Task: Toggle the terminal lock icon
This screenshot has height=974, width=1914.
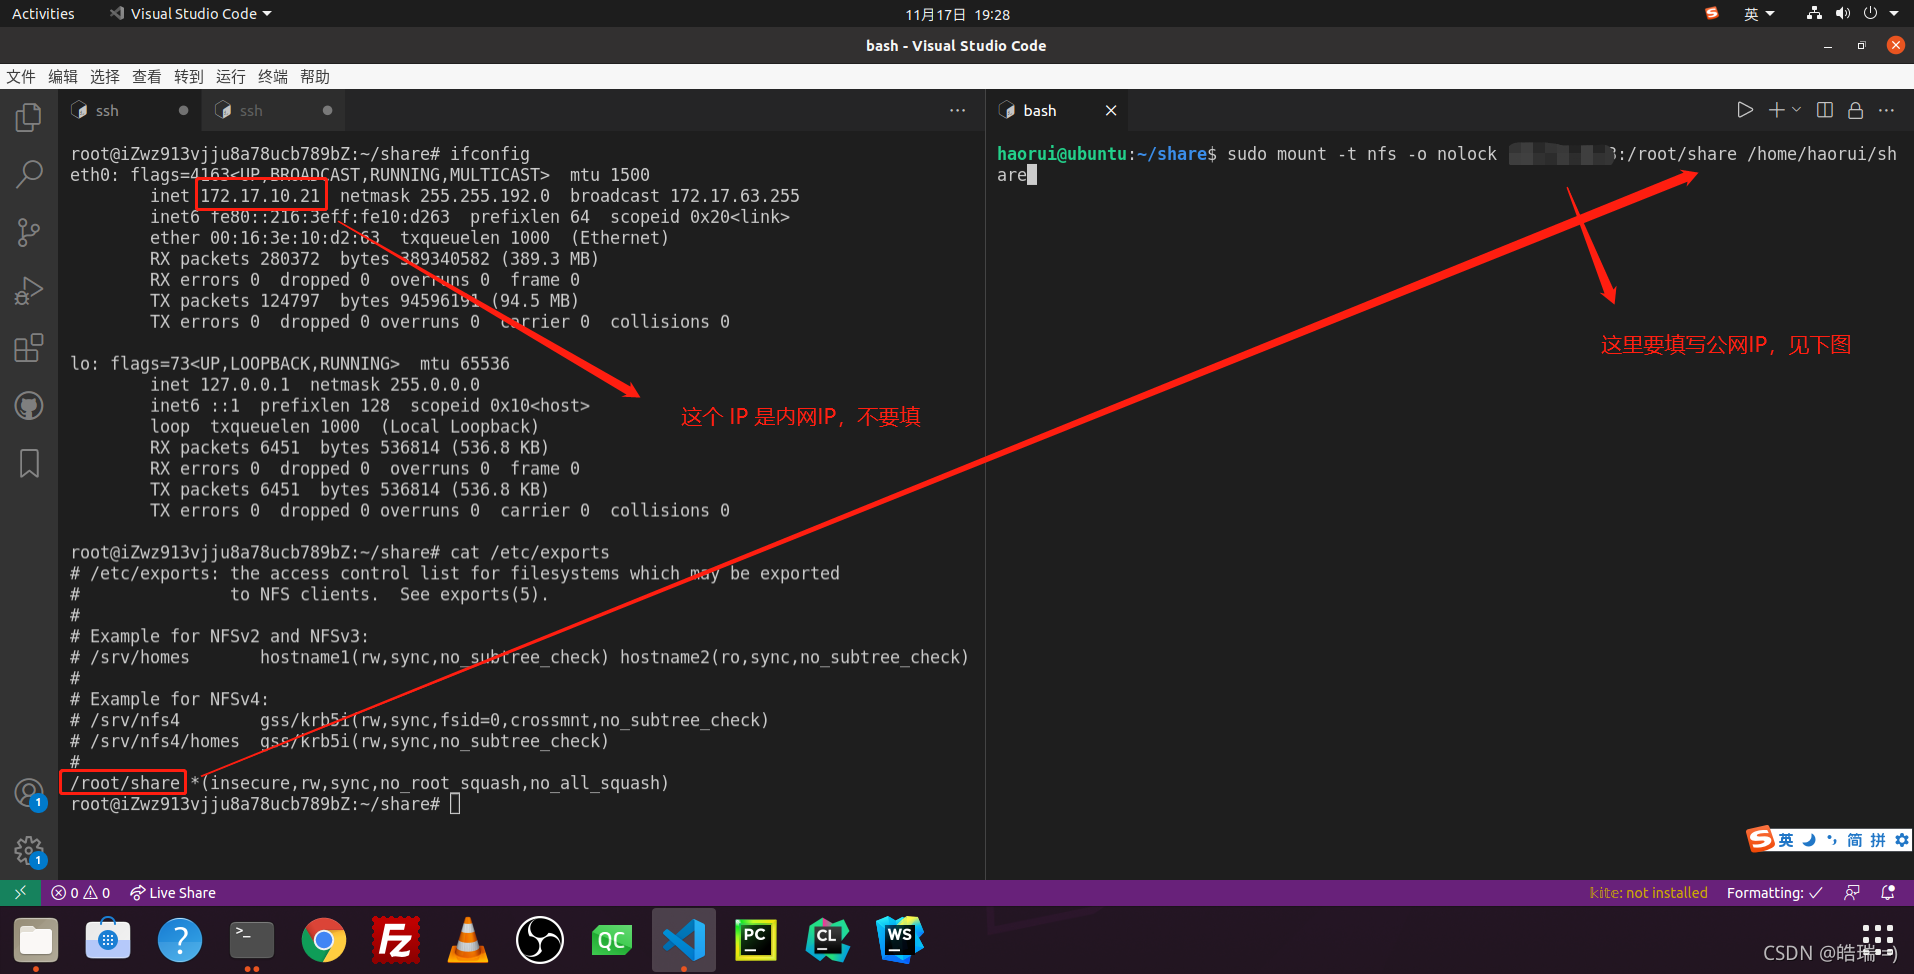Action: tap(1856, 110)
